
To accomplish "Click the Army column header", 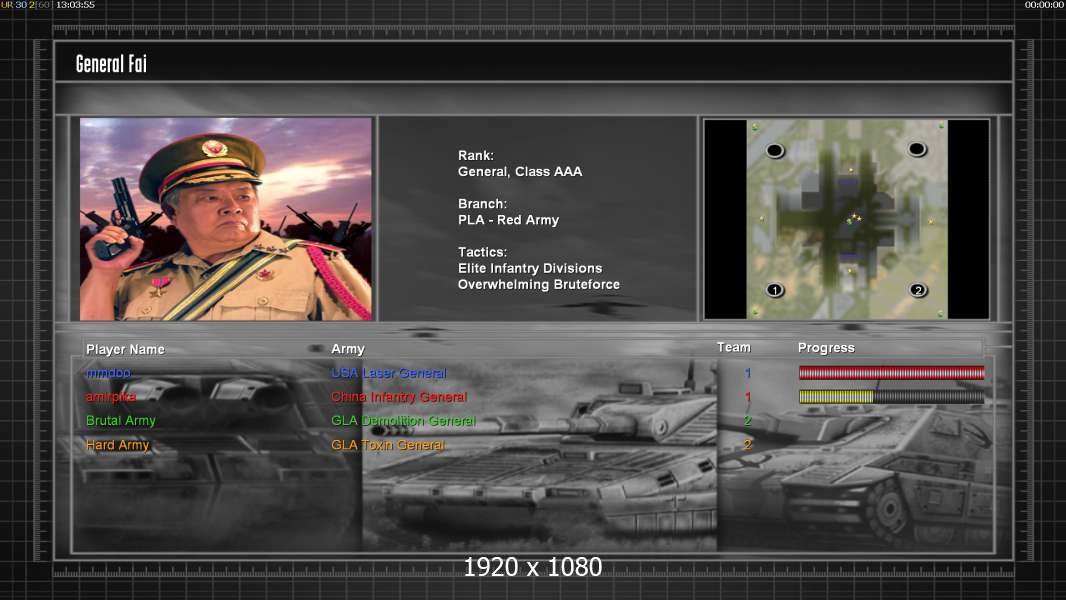I will pos(348,349).
